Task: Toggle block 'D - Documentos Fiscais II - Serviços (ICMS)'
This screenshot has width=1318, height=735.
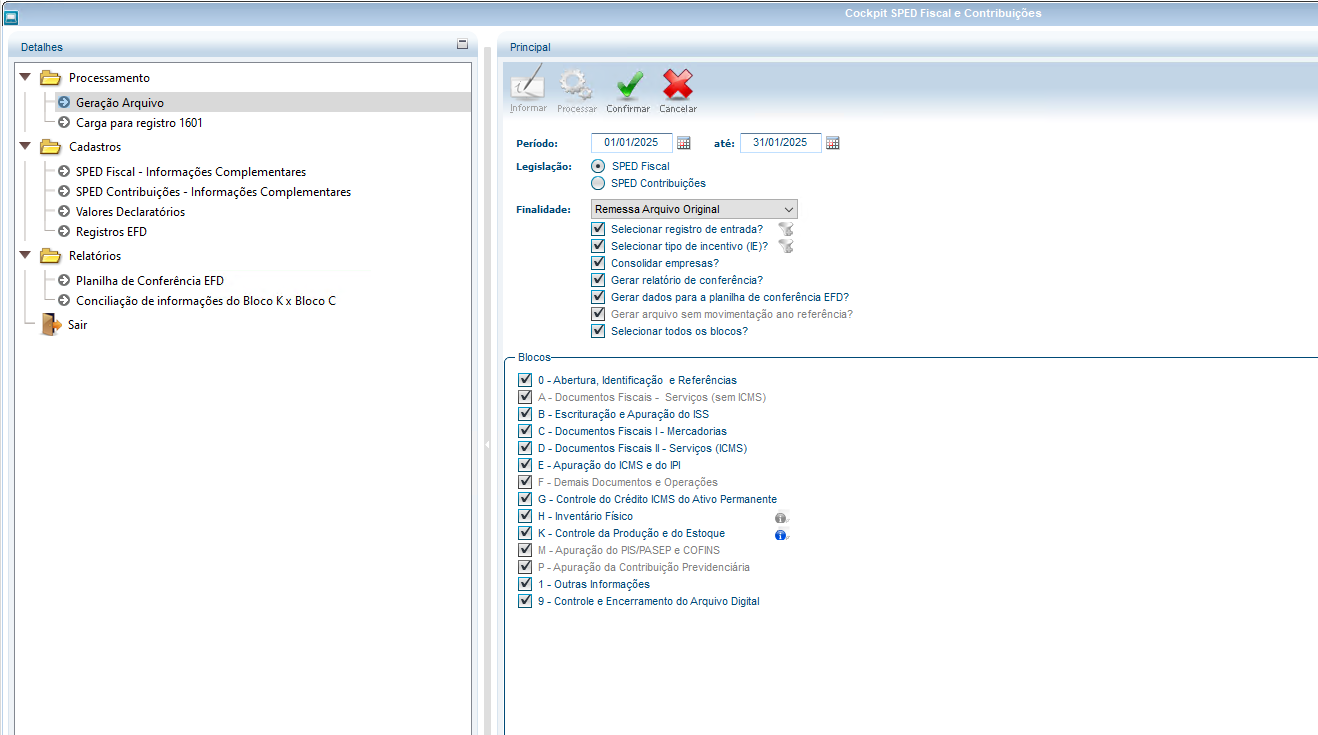Action: 525,448
